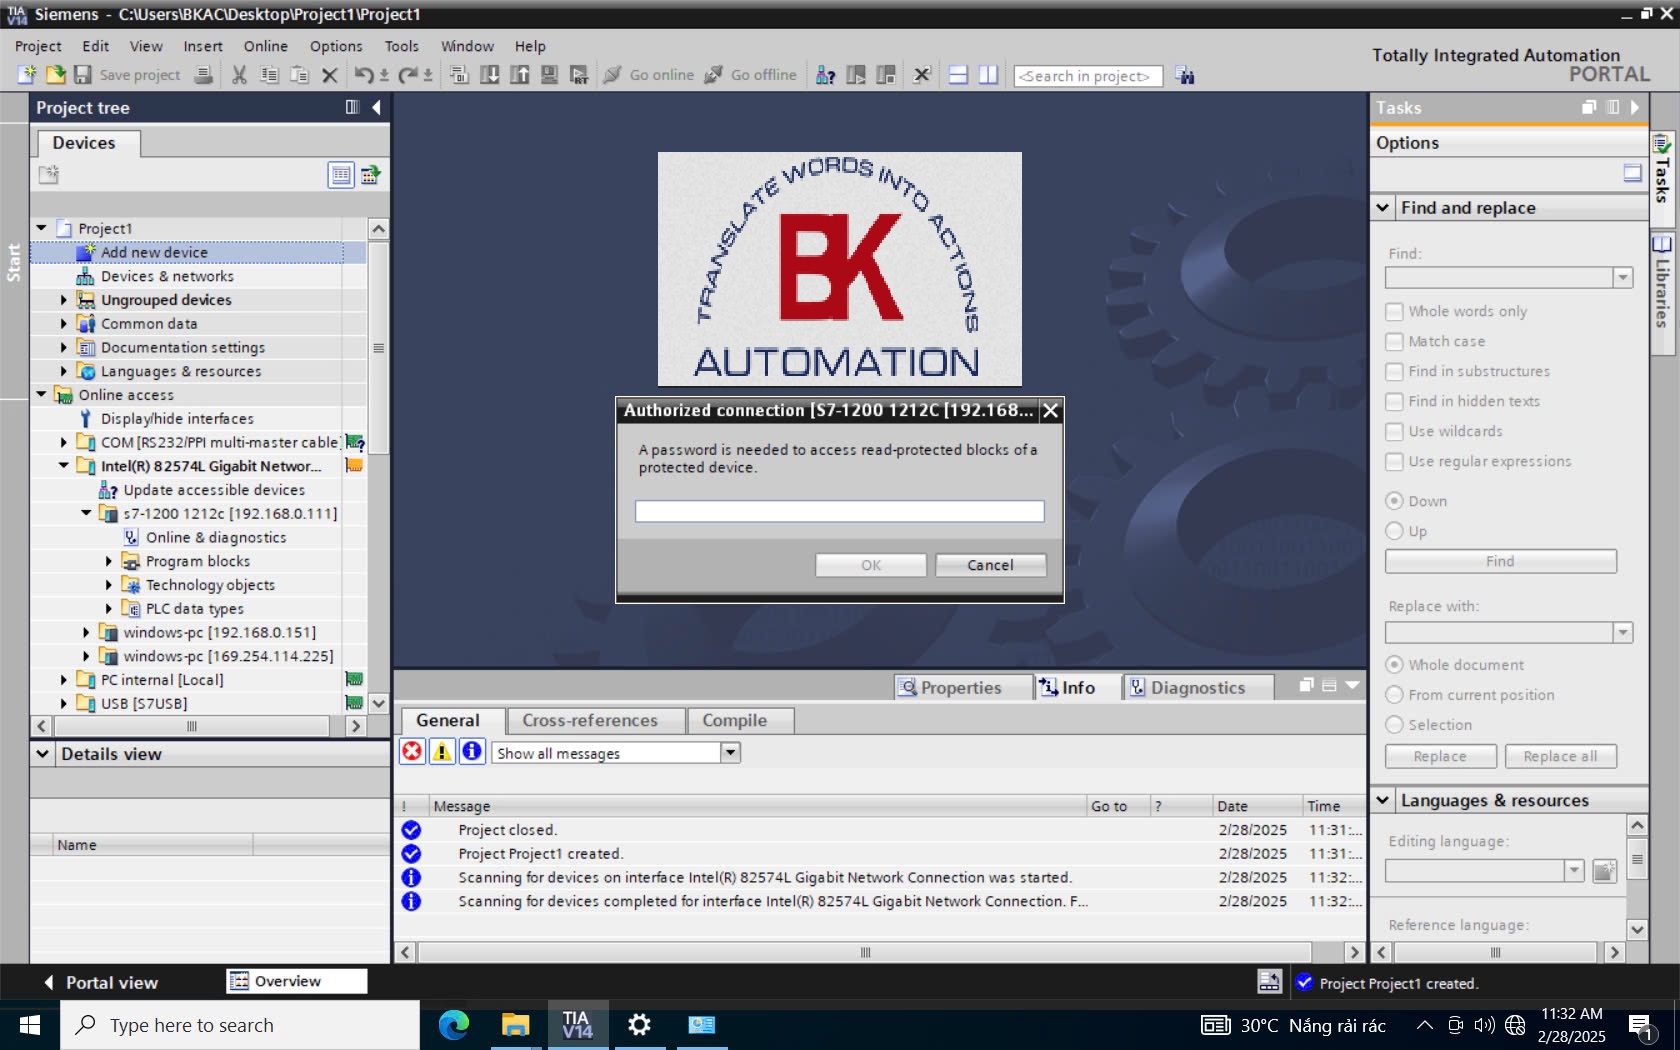Click the Paste toolbar icon
The image size is (1680, 1050).
point(299,75)
